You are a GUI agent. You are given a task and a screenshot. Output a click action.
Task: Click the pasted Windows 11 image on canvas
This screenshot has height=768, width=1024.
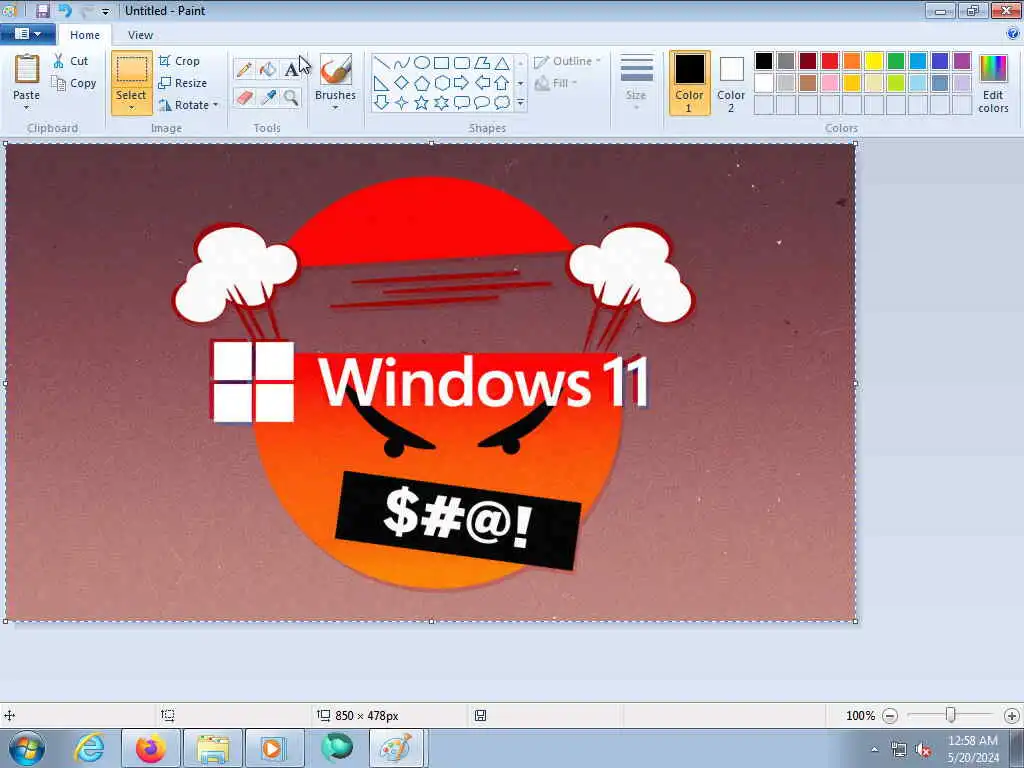431,383
